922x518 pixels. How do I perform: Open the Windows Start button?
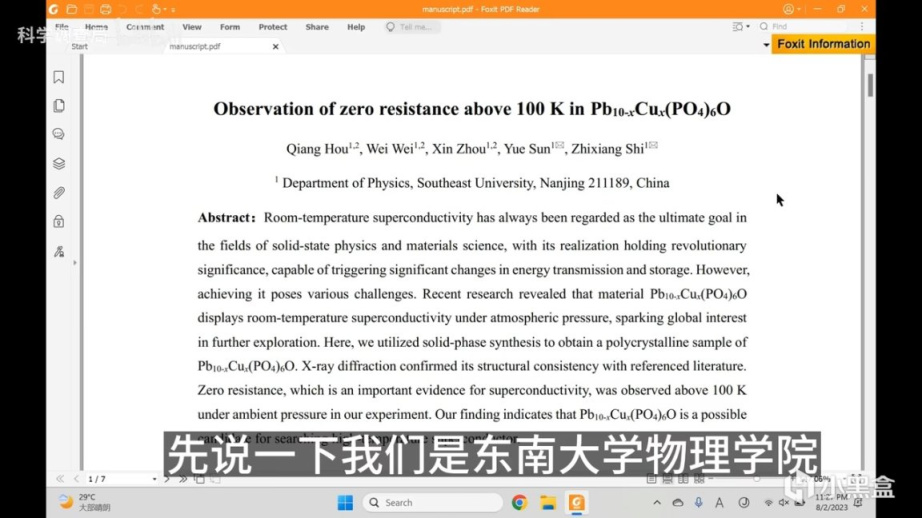(x=345, y=502)
